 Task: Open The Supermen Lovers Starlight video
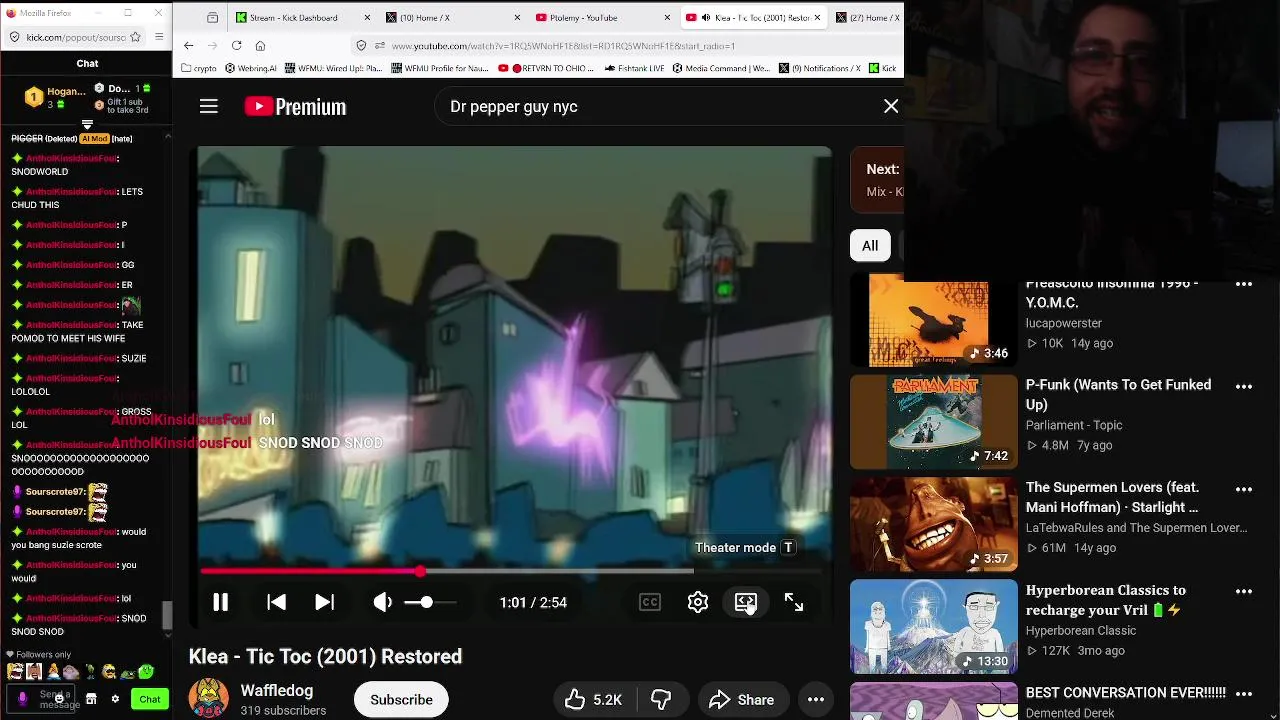pos(1112,497)
